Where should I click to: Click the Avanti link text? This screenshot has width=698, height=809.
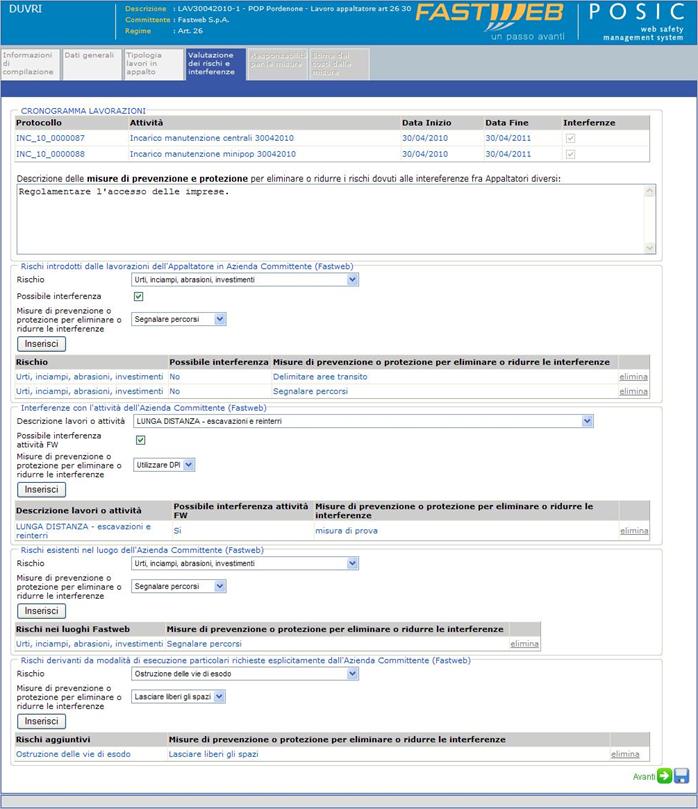[x=644, y=776]
